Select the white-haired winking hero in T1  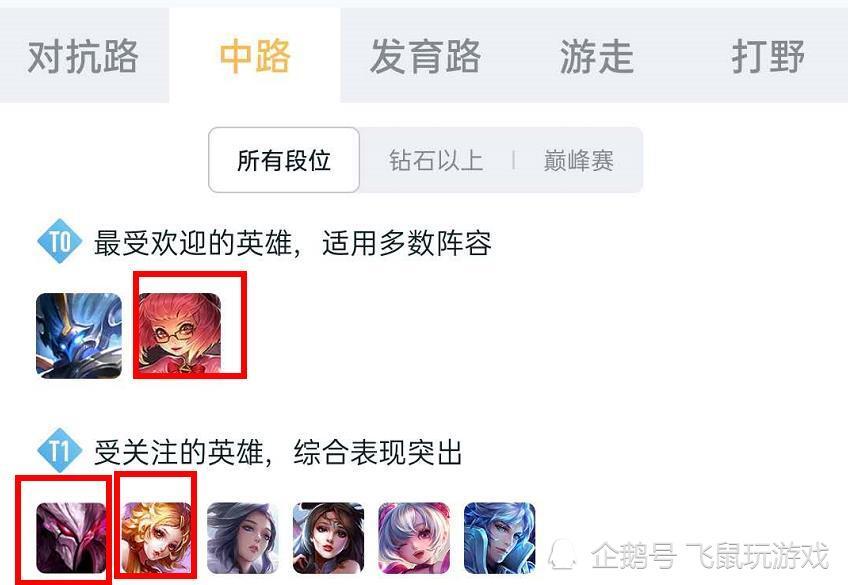pos(414,538)
